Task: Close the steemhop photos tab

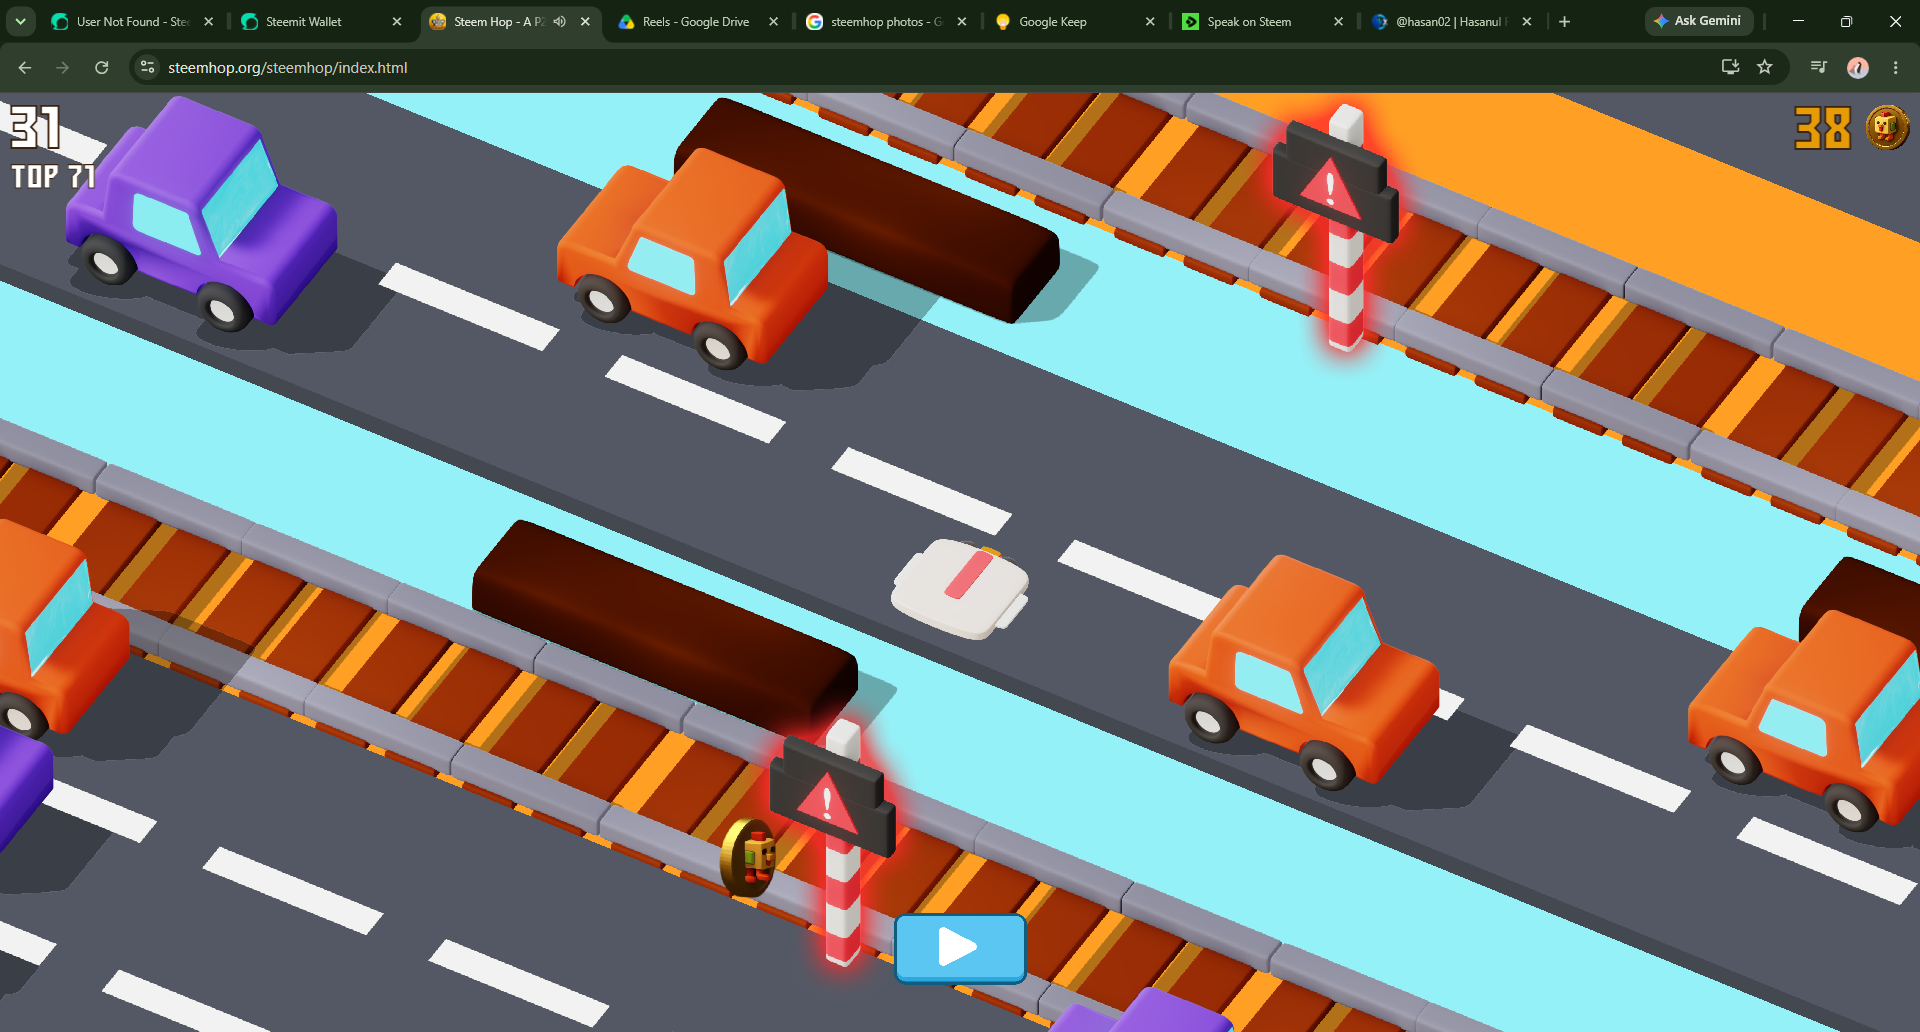Action: pos(962,21)
